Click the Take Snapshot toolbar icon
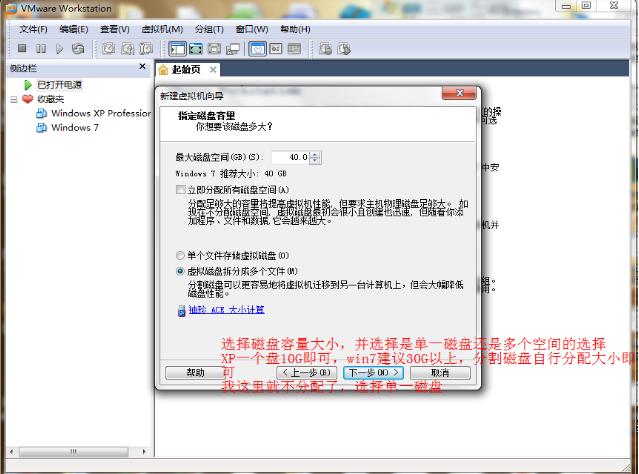Screen dimensions: 639x474 click(x=108, y=49)
